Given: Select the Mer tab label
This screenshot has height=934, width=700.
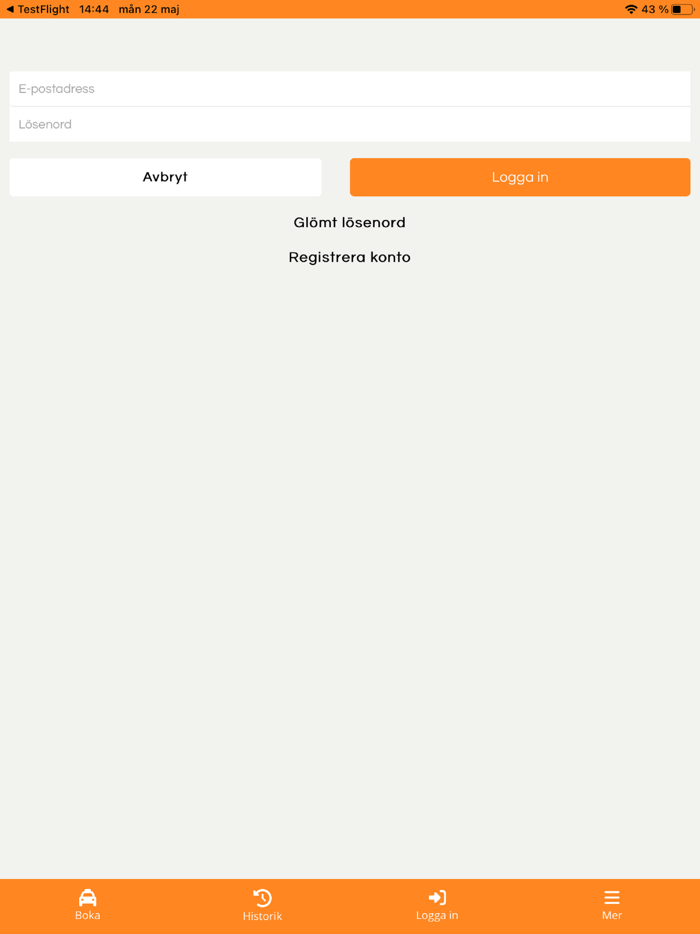Looking at the screenshot, I should coord(612,916).
